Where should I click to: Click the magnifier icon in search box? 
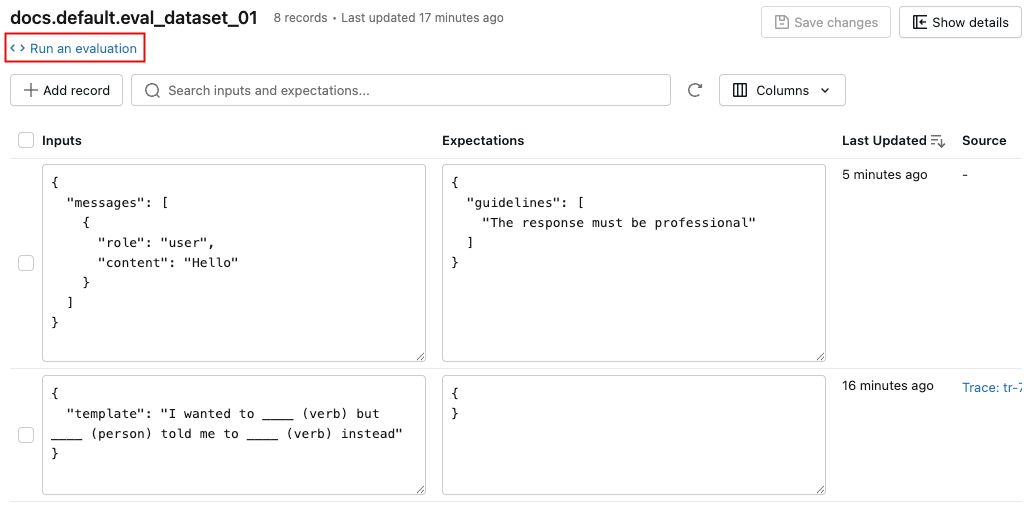[x=153, y=90]
